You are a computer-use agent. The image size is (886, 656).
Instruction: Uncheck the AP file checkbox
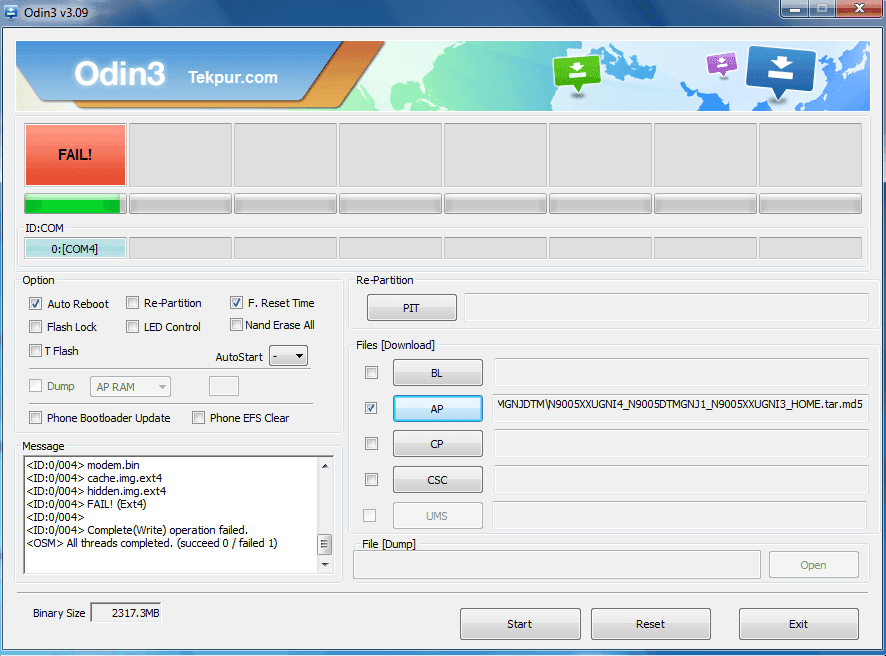coord(371,408)
